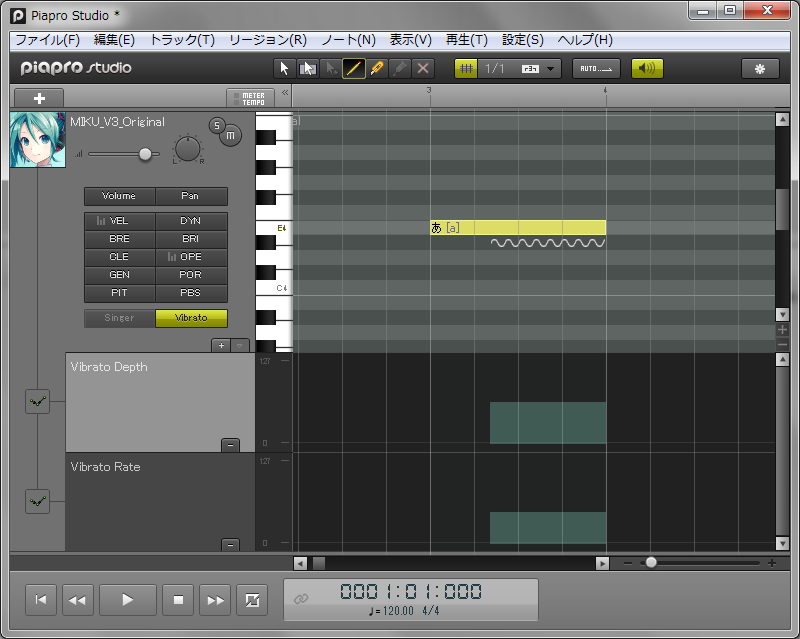Add a parameter lane with plus
The image size is (800, 639).
click(221, 346)
